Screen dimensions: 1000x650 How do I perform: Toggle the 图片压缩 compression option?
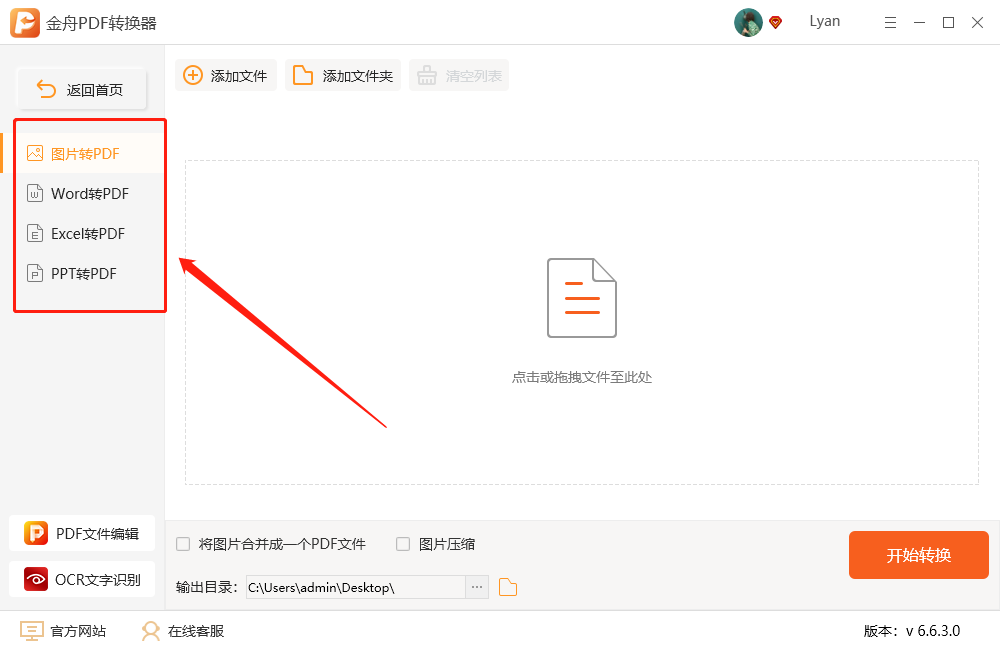403,543
